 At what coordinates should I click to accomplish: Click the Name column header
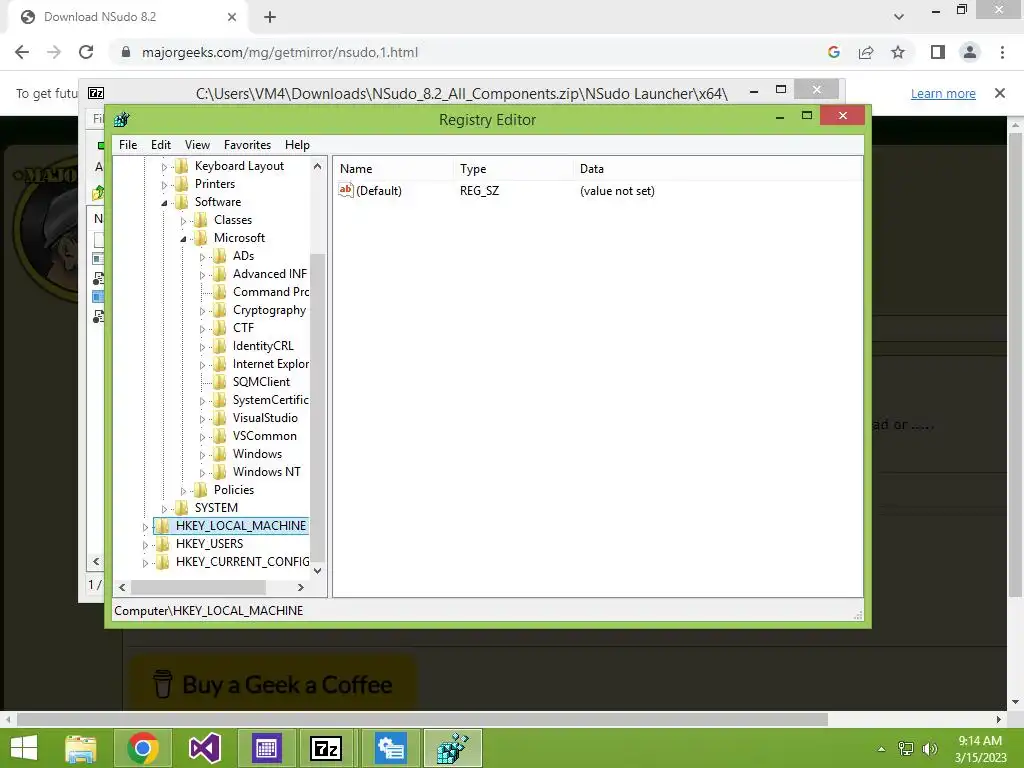(x=394, y=168)
